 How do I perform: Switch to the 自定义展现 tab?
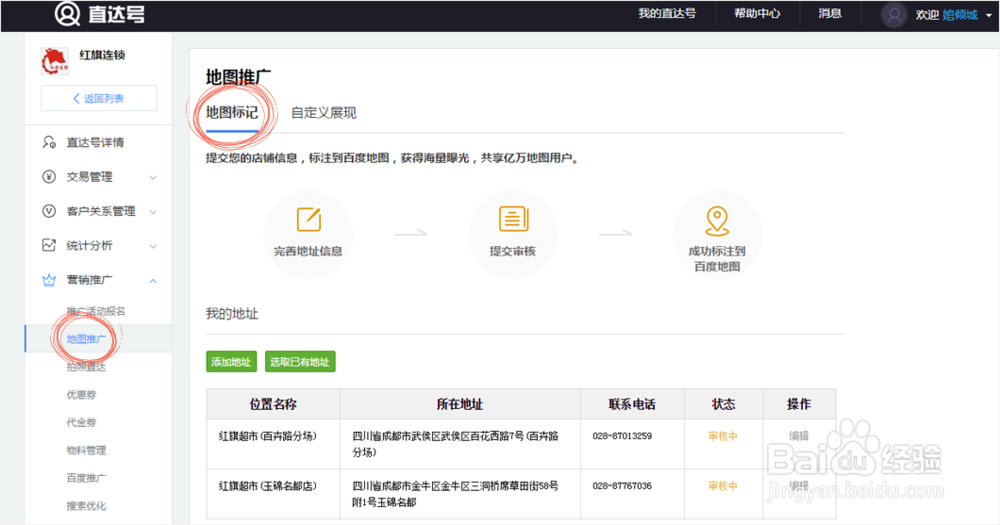(323, 113)
